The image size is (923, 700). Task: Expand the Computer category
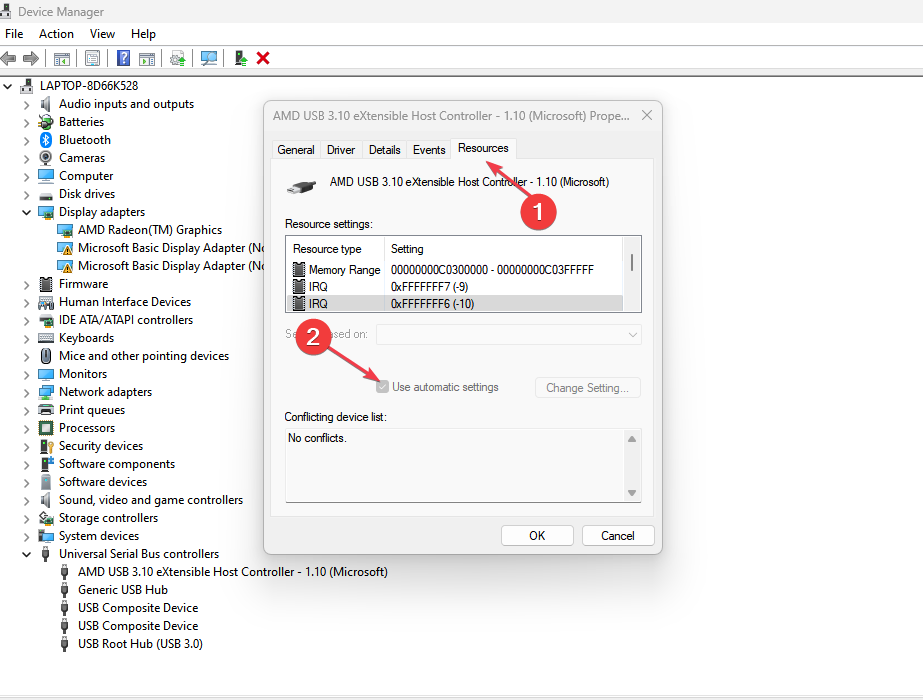click(26, 177)
